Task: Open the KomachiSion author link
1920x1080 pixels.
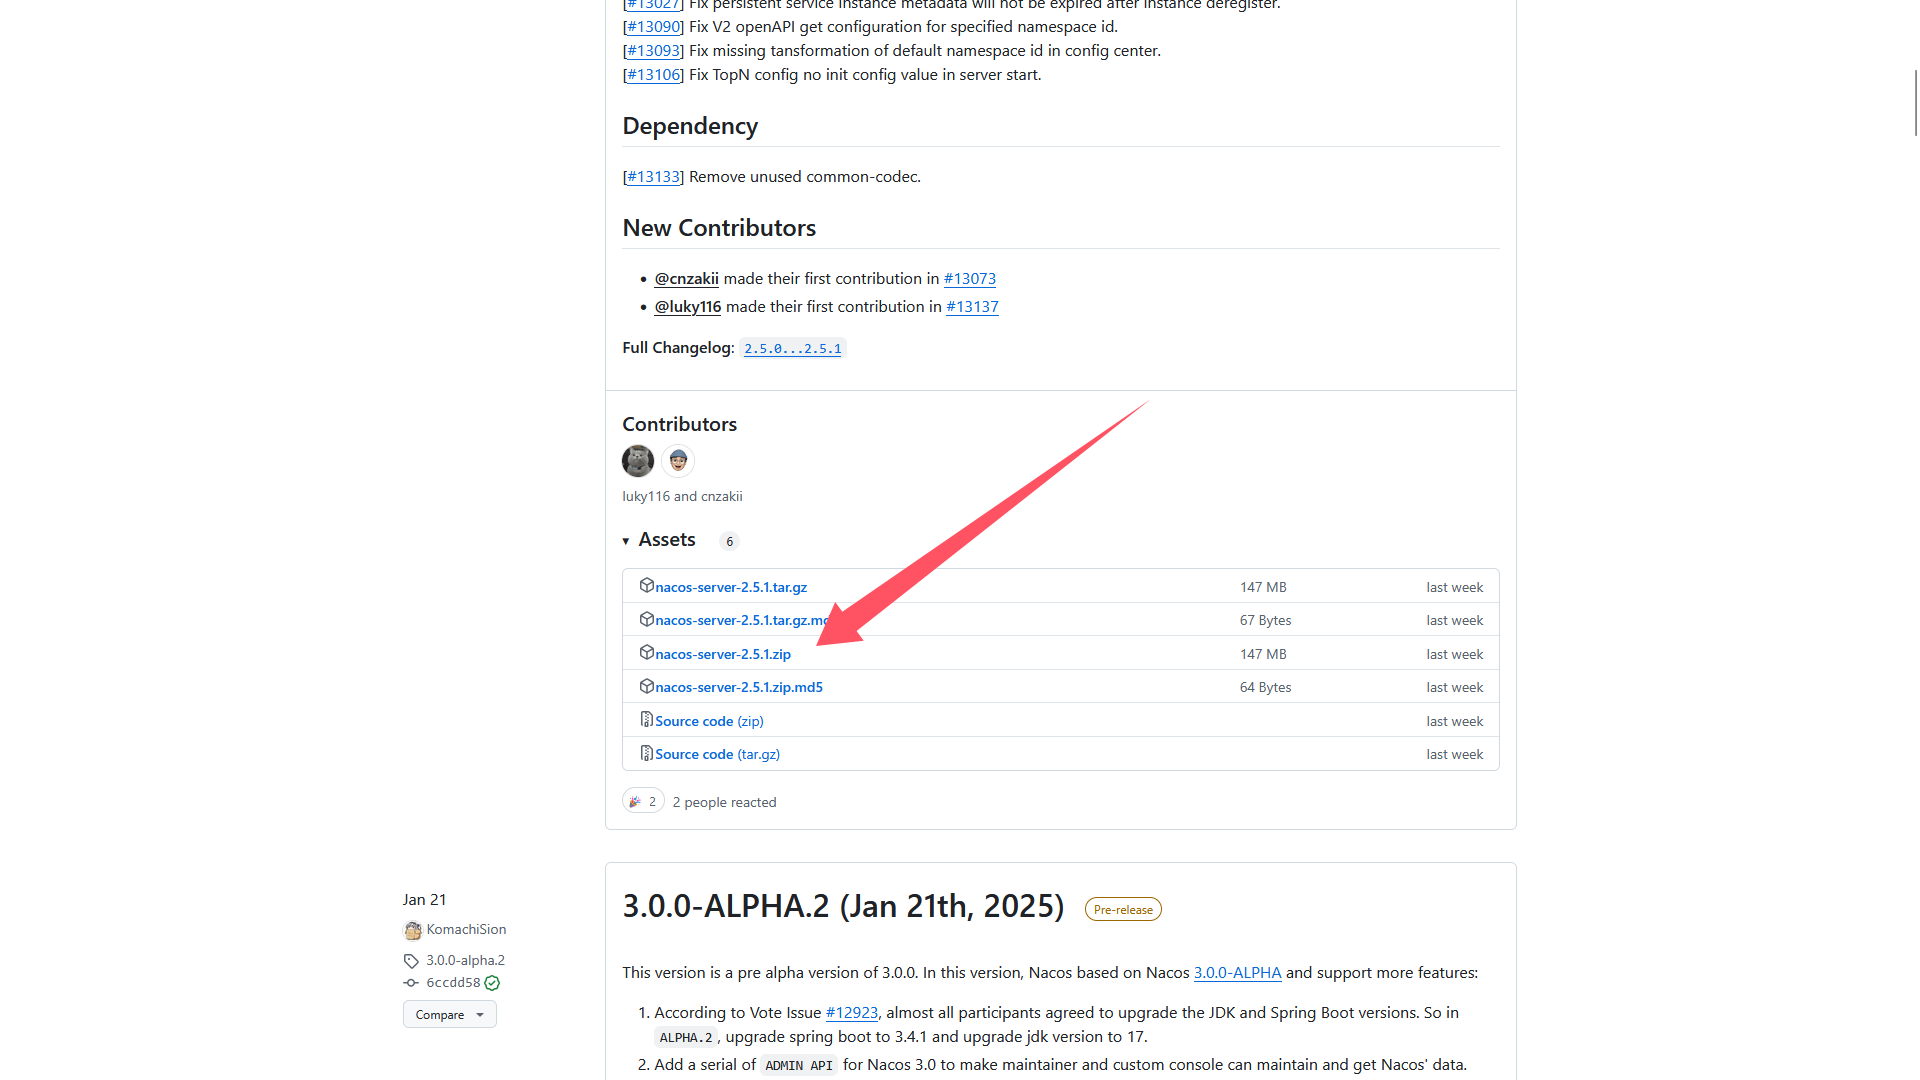Action: tap(466, 929)
